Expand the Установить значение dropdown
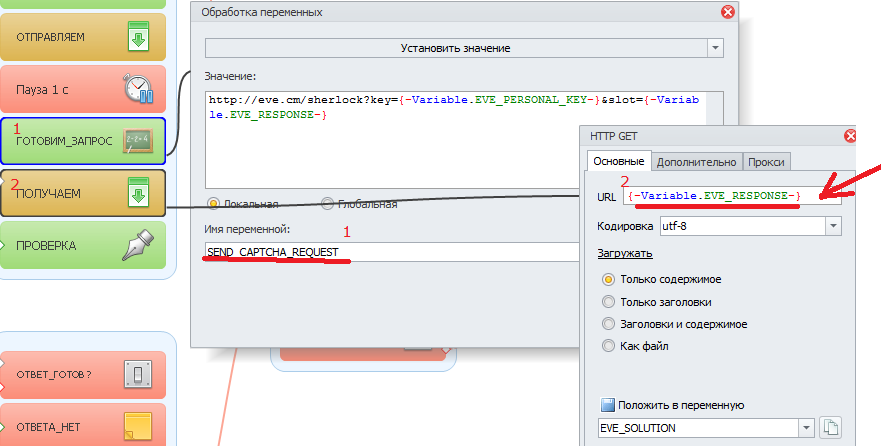Screen dimensions: 886x447 pos(714,48)
